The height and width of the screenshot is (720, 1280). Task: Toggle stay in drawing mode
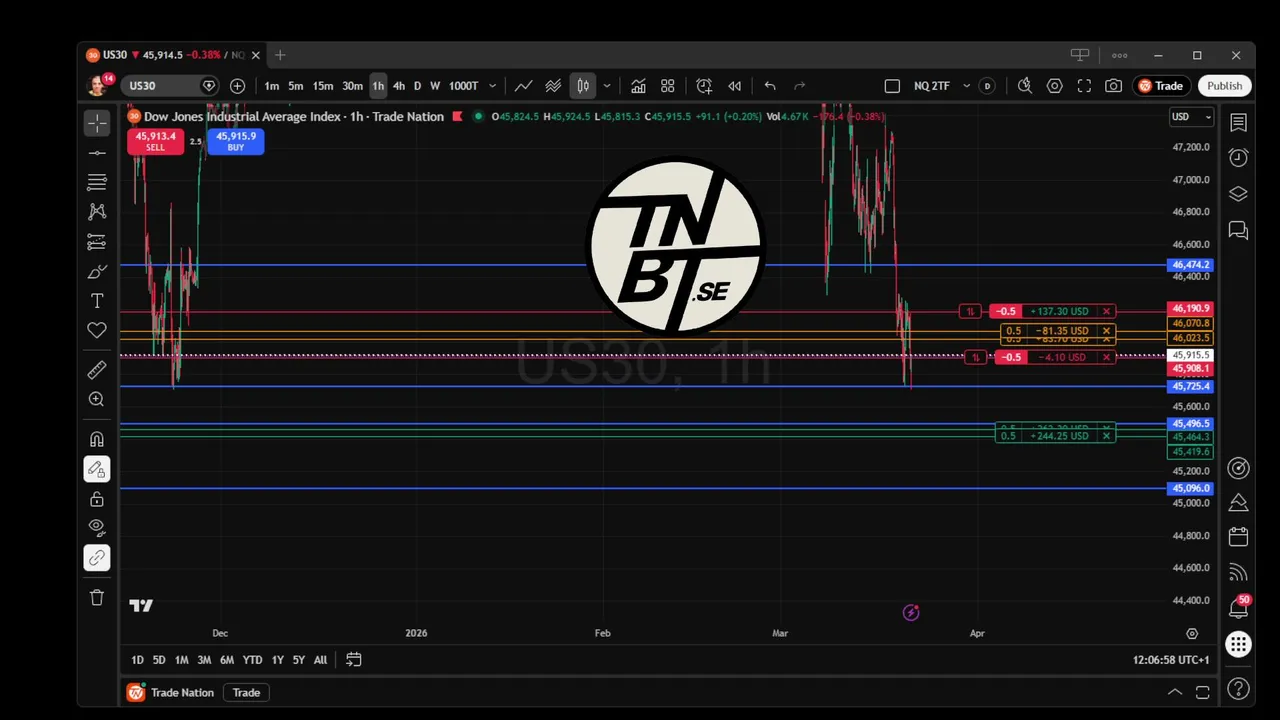point(97,469)
